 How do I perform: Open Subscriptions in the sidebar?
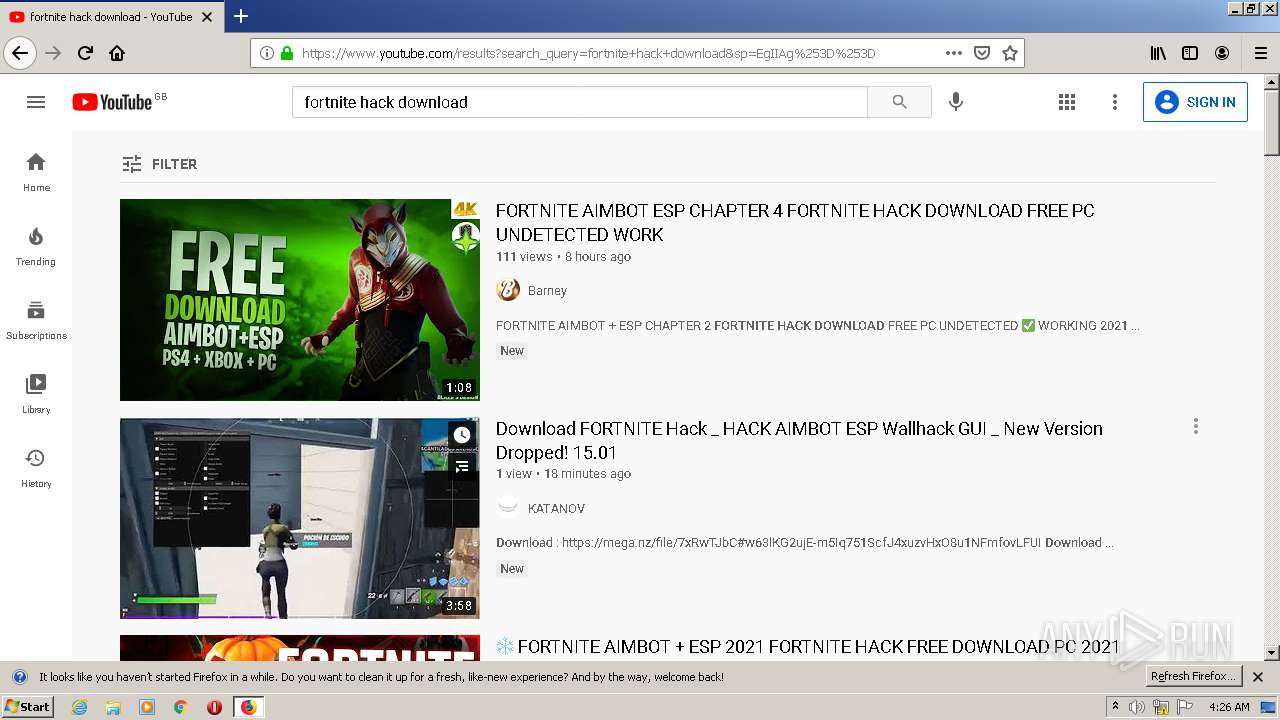pyautogui.click(x=36, y=320)
